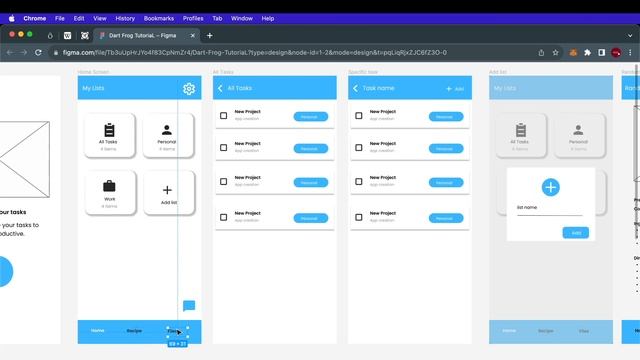Check third New Project checkbox in All Tasks frame
The width and height of the screenshot is (640, 360).
223,181
